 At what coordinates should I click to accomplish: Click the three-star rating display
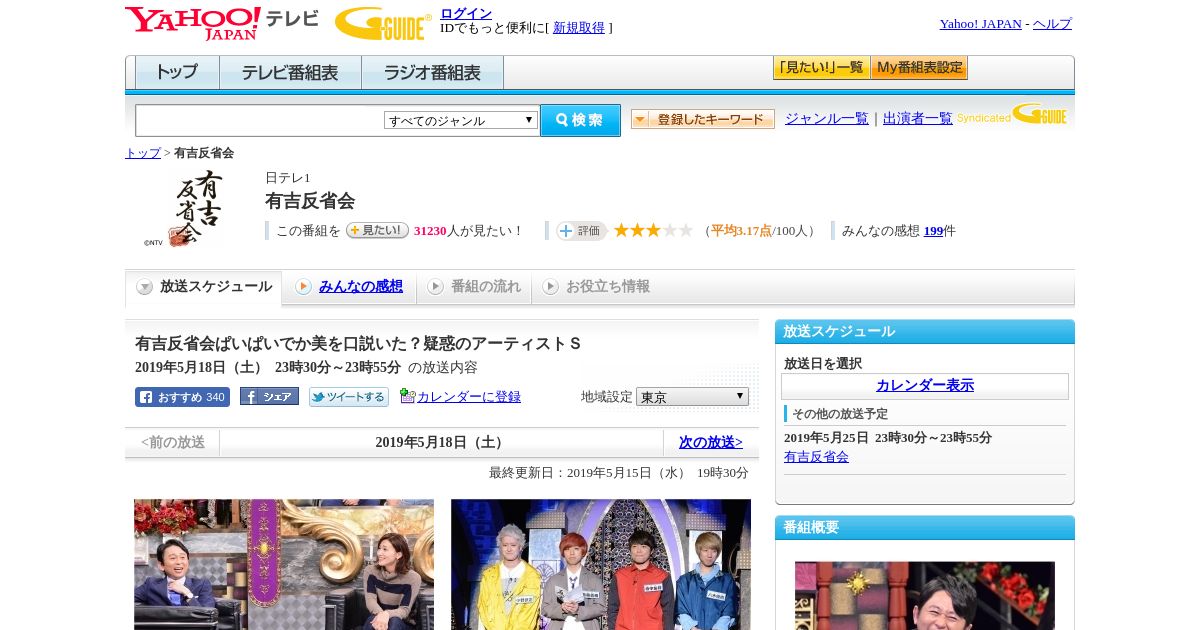click(653, 231)
